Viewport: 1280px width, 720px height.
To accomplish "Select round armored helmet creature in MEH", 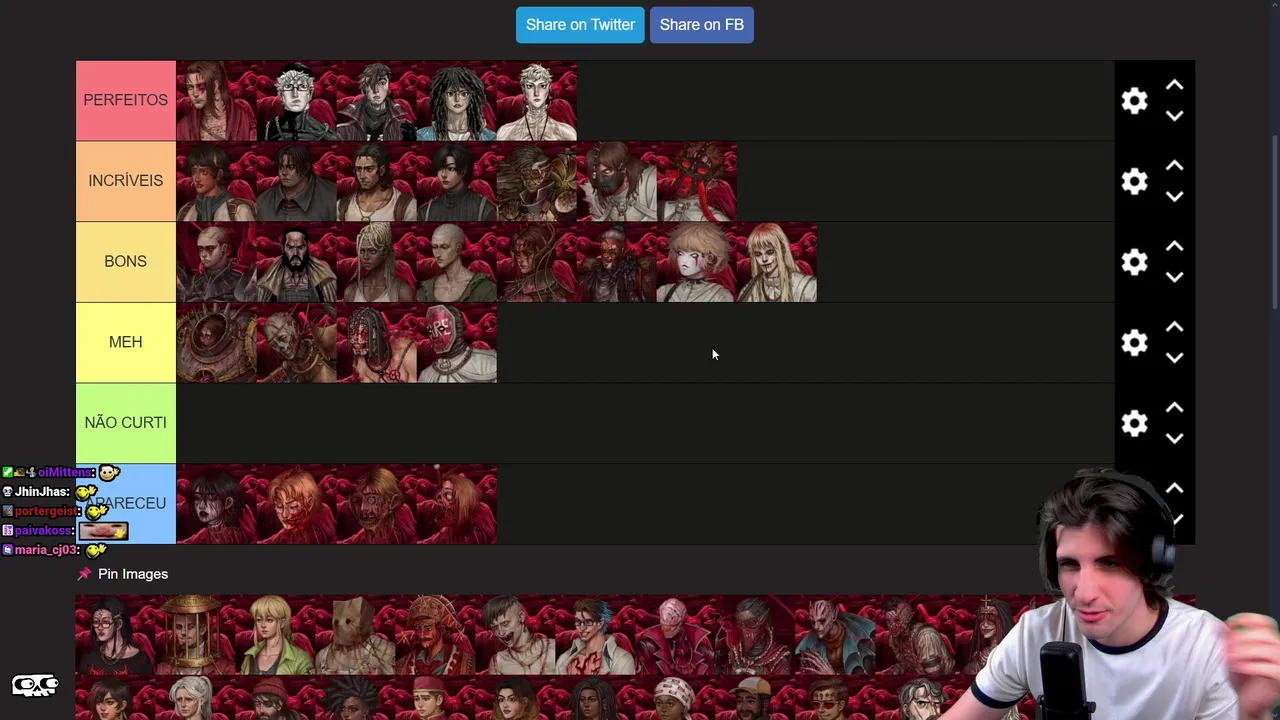I will pos(216,343).
